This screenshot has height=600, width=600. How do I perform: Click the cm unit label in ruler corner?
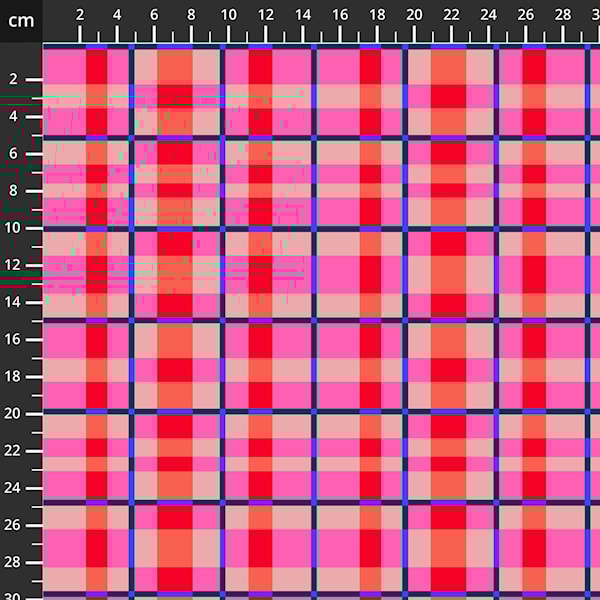click(x=21, y=20)
